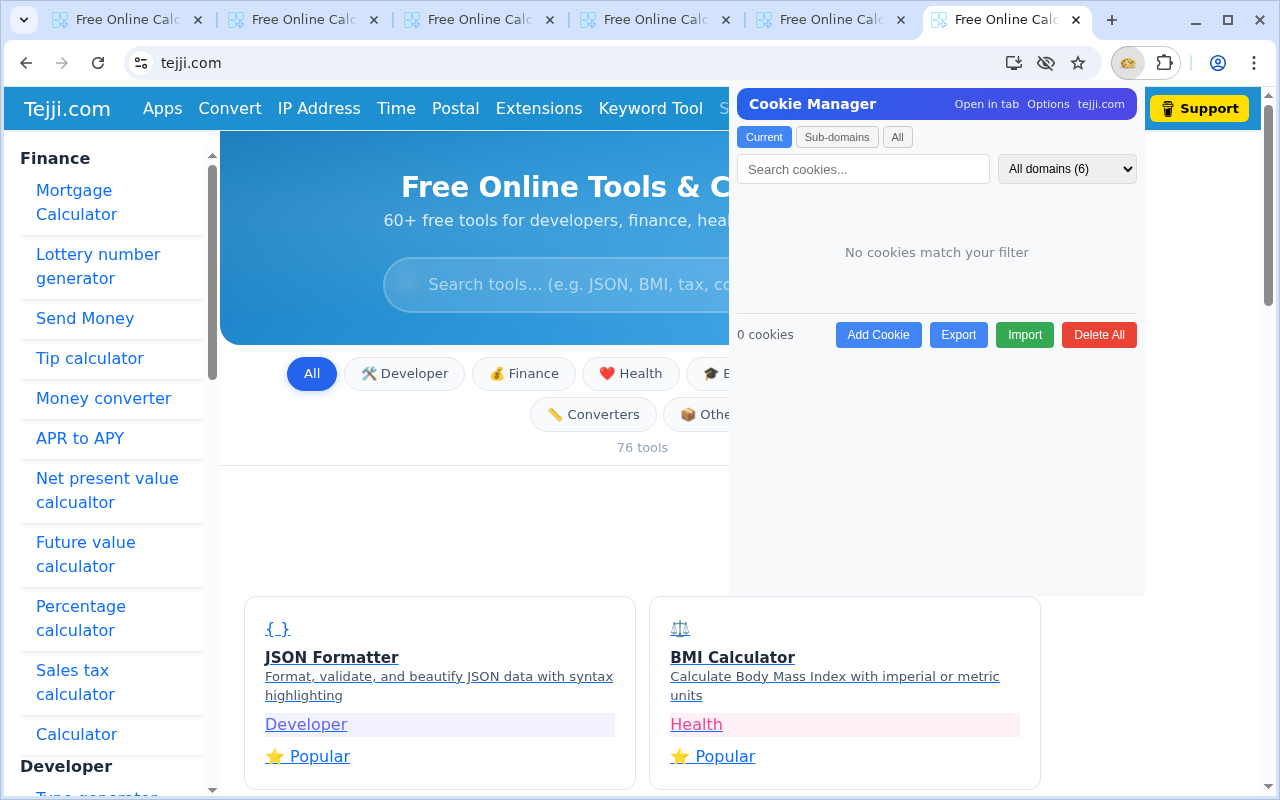The image size is (1280, 800).
Task: Click the yellow Support button
Action: point(1199,109)
